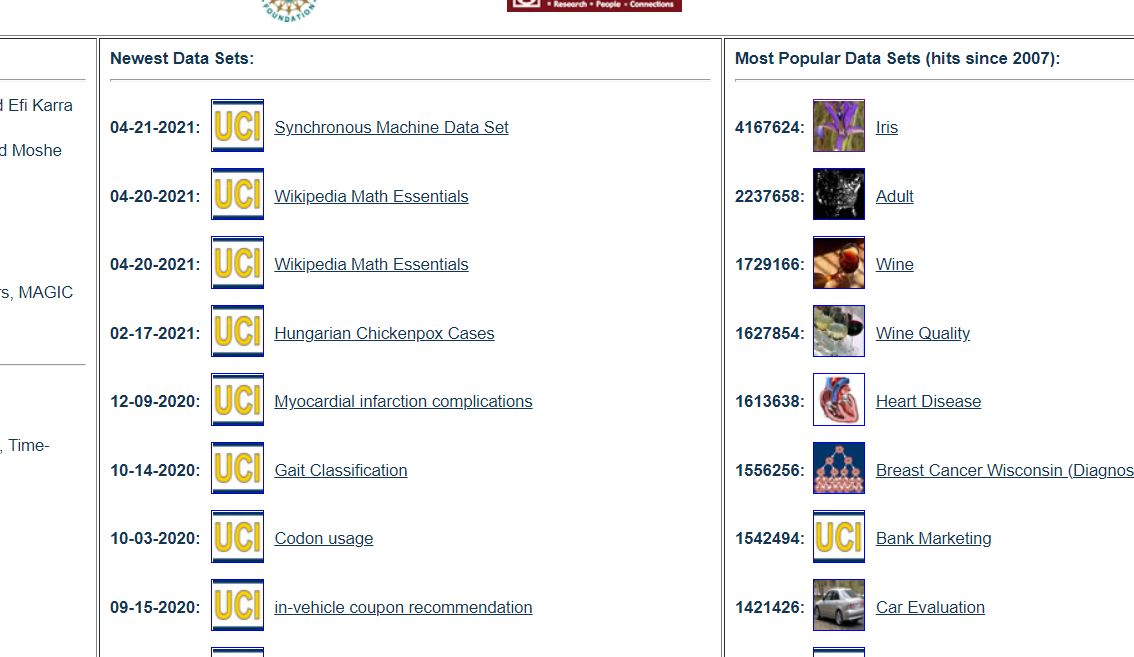Viewport: 1134px width, 657px height.
Task: Click the UCI icon beside in-vehicle coupon recommendation
Action: [x=237, y=605]
